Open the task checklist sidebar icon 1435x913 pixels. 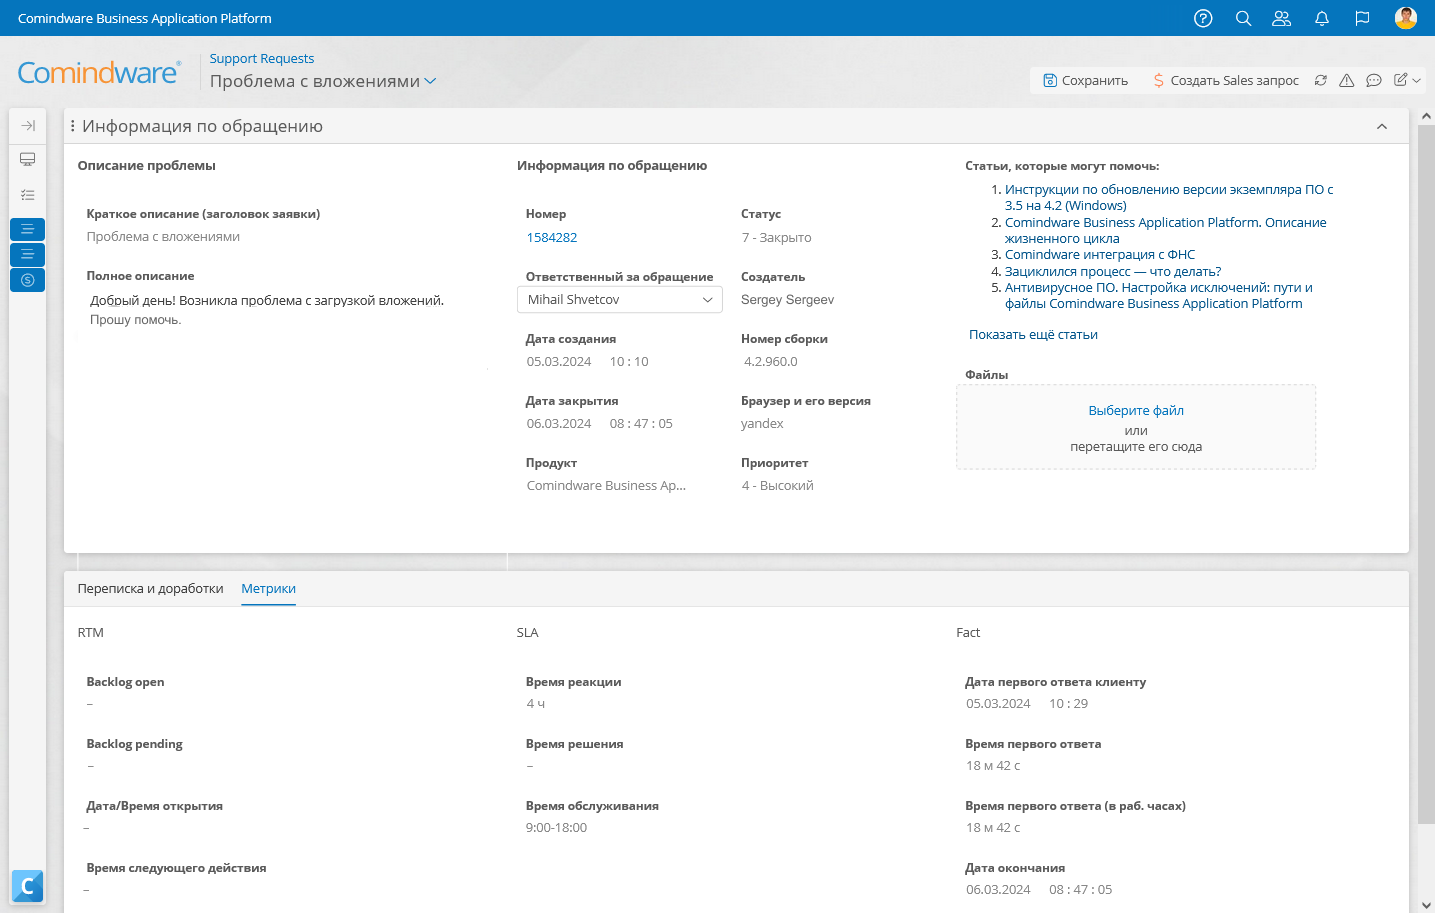[28, 195]
